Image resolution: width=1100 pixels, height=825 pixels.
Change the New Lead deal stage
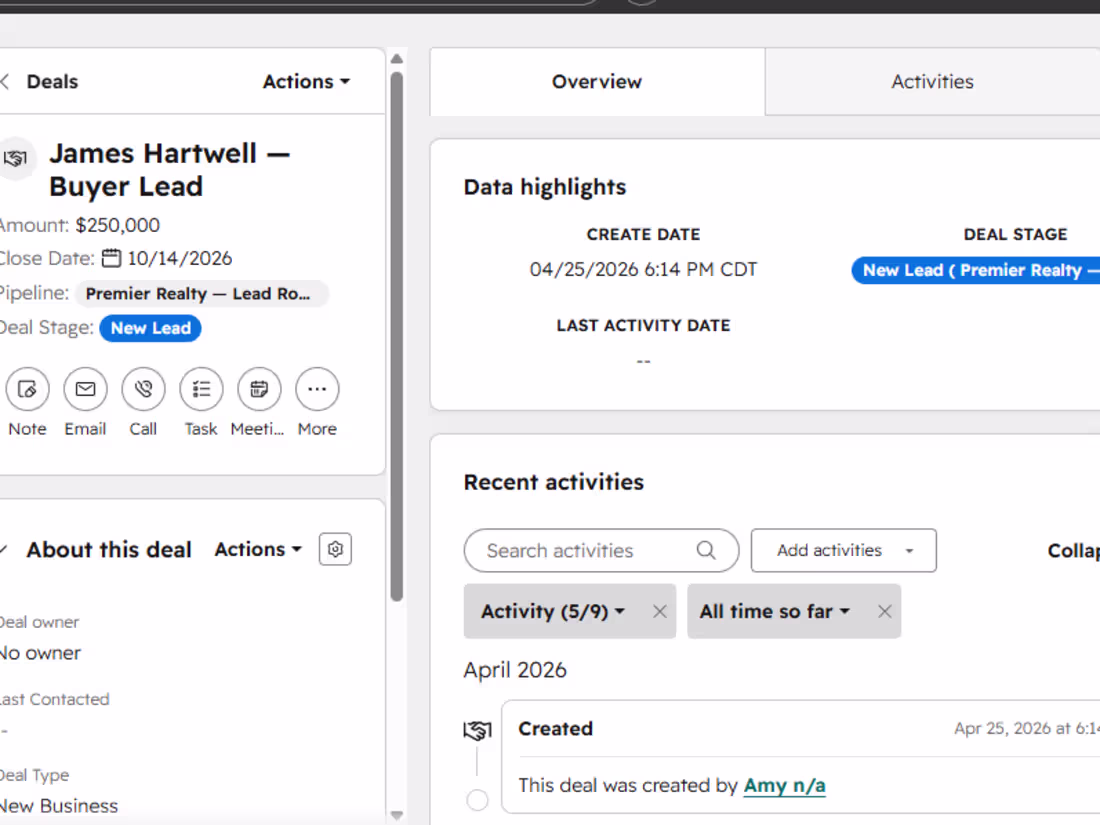150,328
